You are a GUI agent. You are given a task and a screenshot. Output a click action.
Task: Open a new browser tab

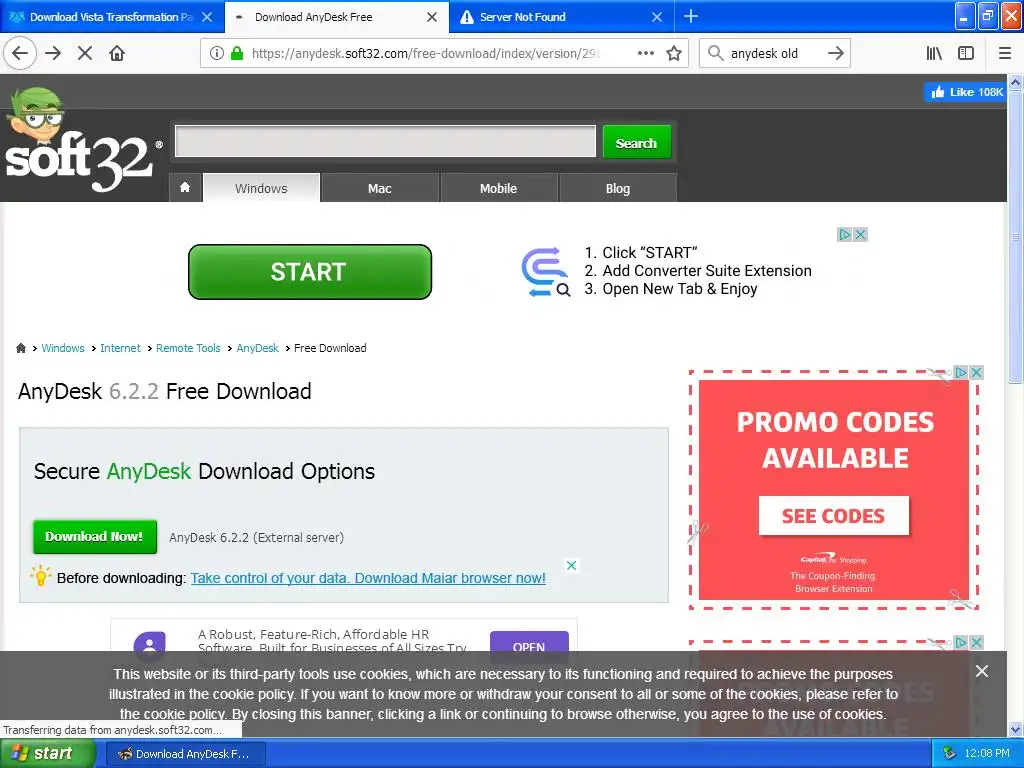tap(691, 16)
